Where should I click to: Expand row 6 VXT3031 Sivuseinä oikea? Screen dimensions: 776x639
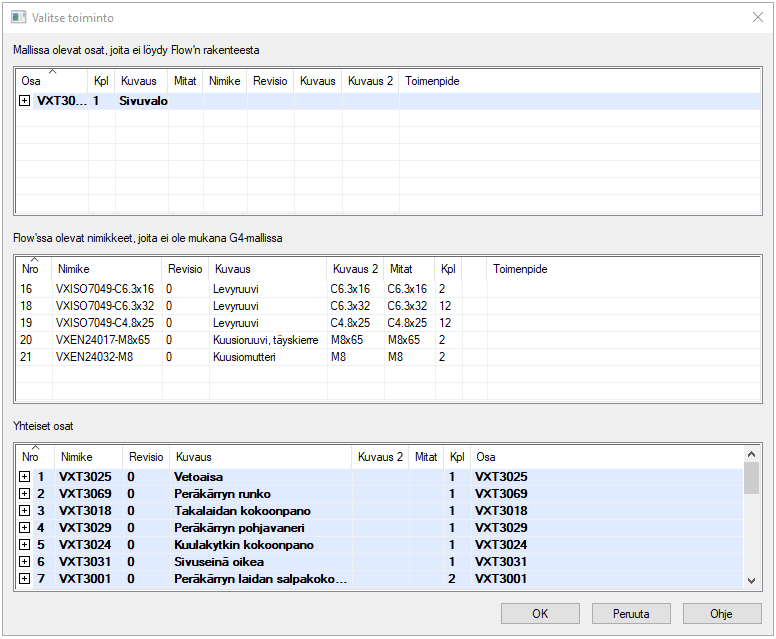click(25, 562)
